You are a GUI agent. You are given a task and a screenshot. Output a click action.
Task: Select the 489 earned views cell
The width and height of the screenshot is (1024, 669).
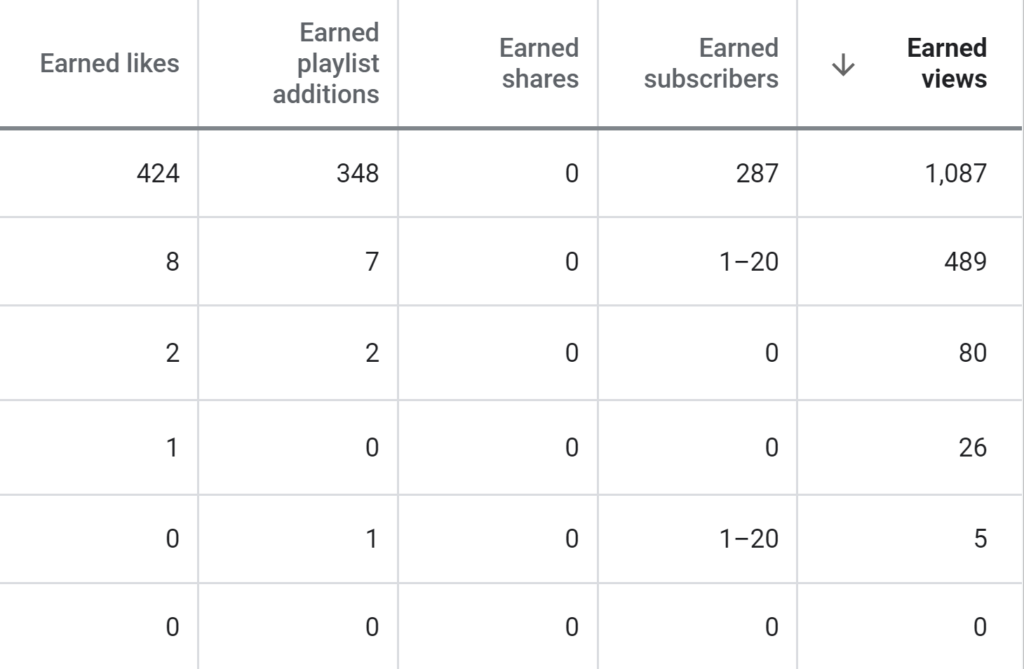(965, 262)
